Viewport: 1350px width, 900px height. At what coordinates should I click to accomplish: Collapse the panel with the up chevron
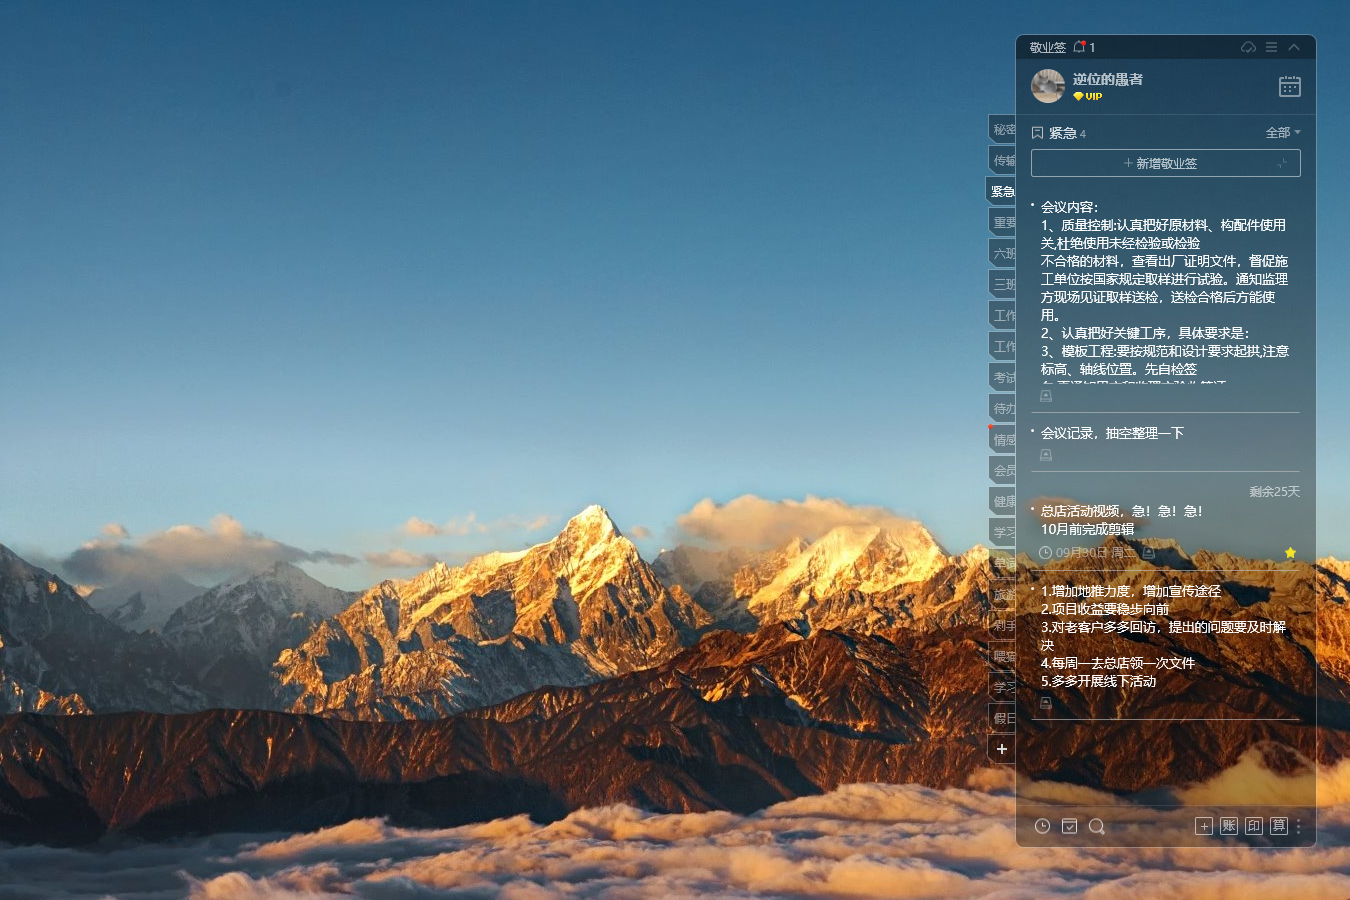(1294, 47)
